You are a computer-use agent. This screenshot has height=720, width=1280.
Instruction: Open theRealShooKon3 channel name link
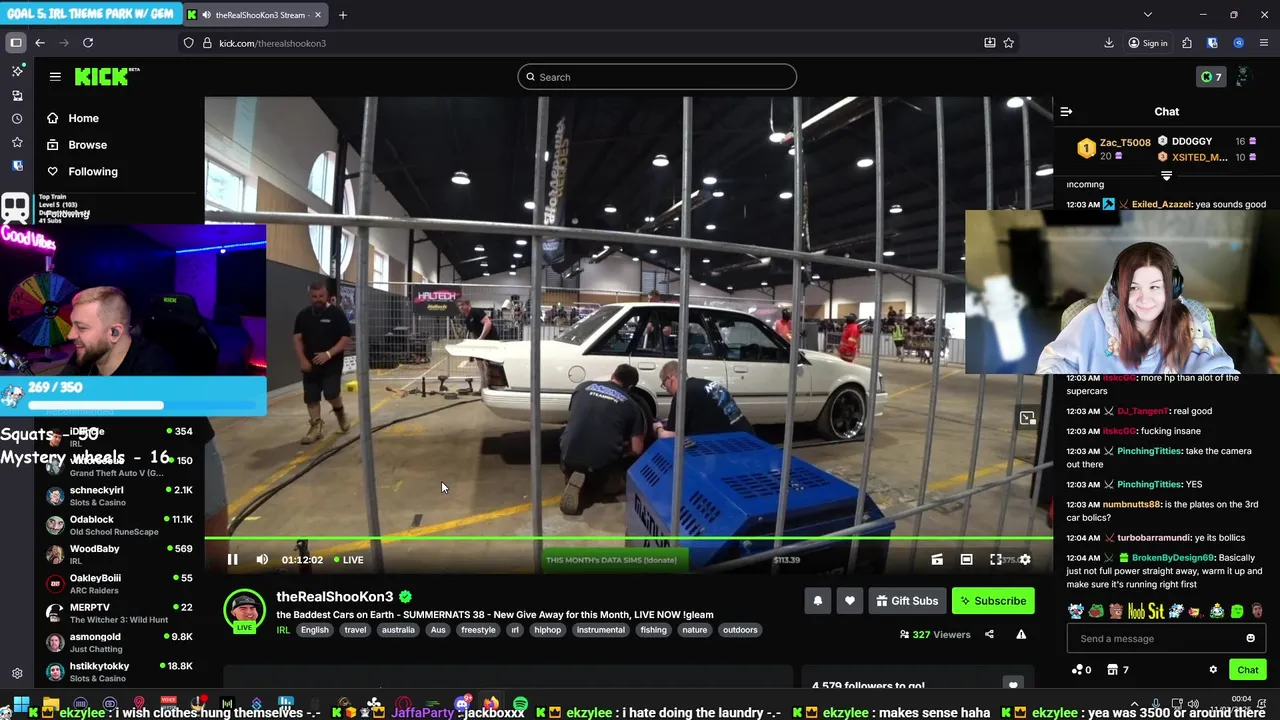point(335,597)
